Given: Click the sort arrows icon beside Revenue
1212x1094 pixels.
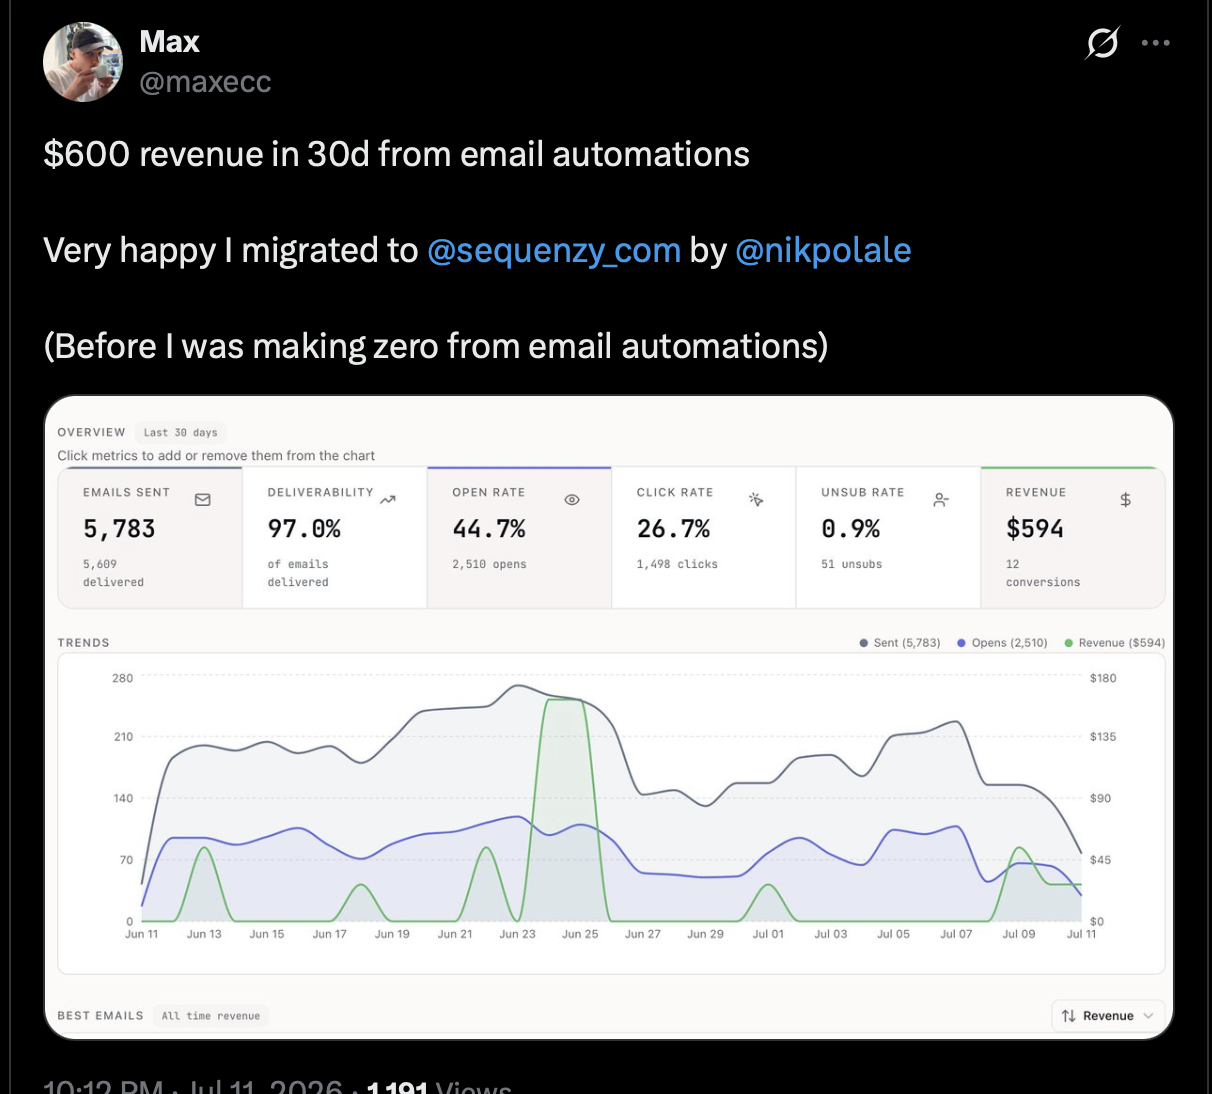Looking at the screenshot, I should 1069,1015.
